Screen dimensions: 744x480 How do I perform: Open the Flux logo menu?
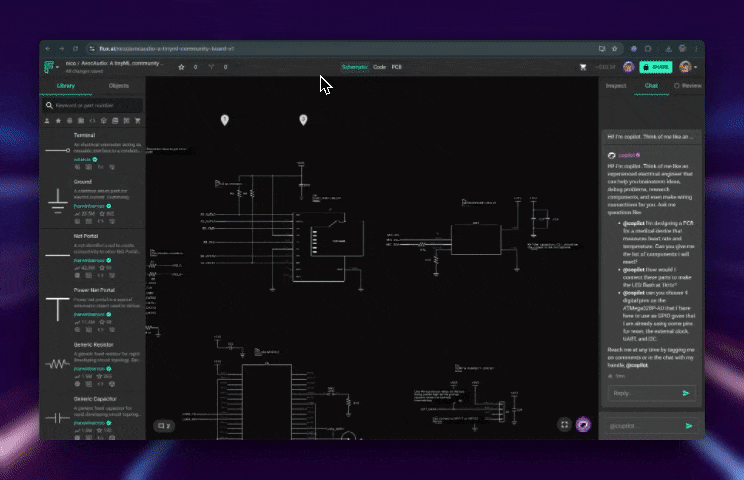click(50, 67)
